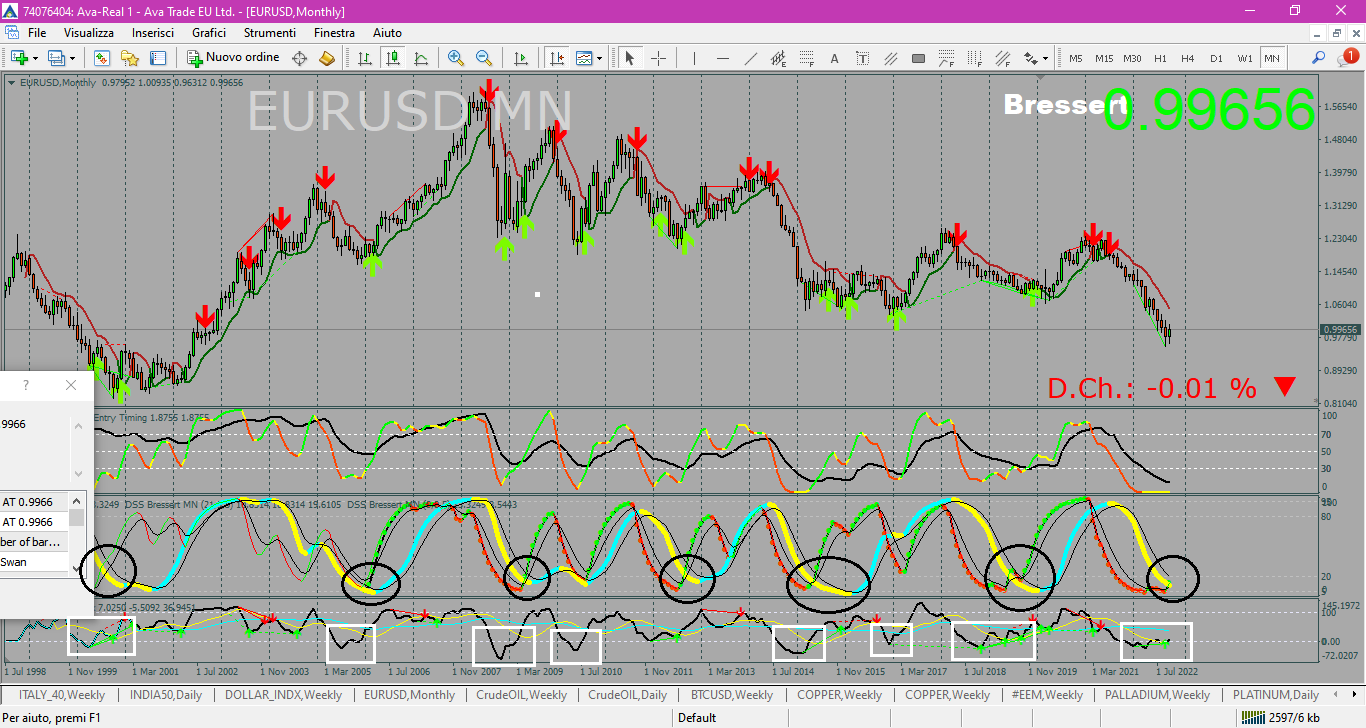The height and width of the screenshot is (728, 1366).
Task: Zoom in on the chart
Action: (456, 58)
